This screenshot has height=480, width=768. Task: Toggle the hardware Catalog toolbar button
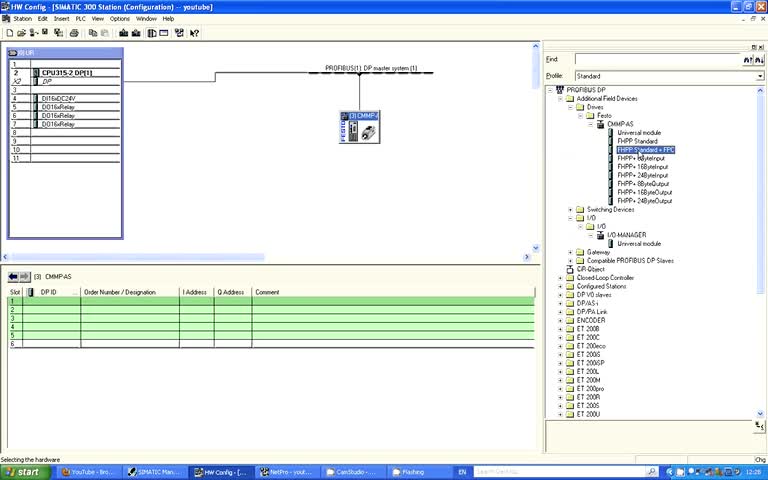tap(152, 33)
